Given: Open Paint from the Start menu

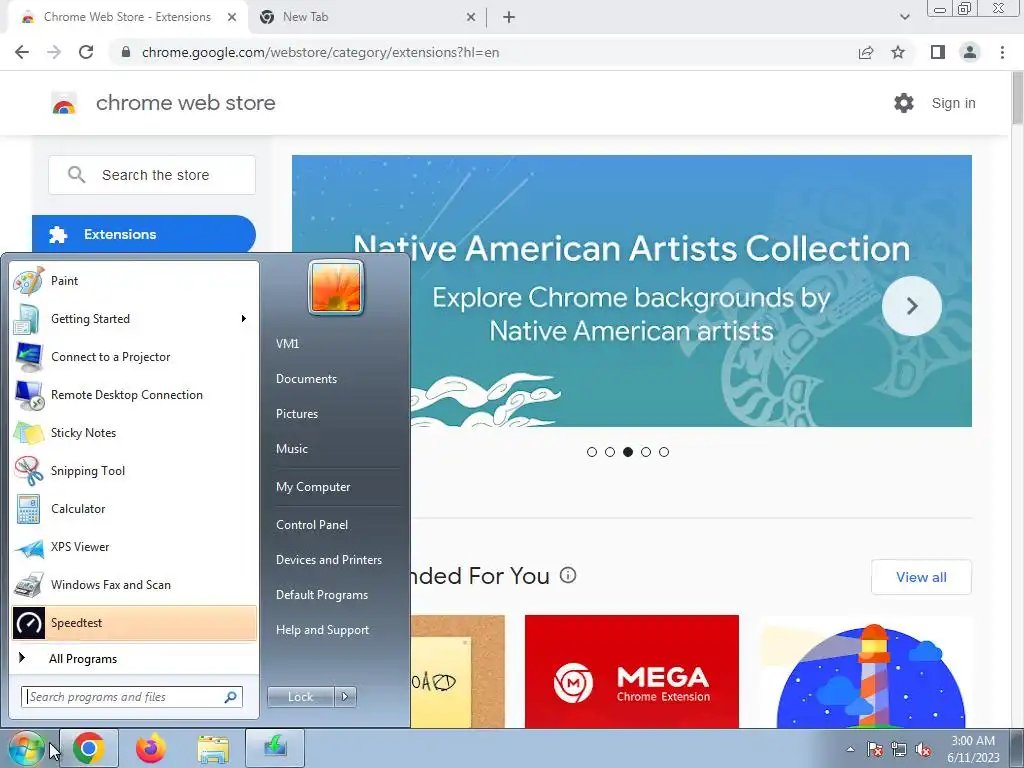Looking at the screenshot, I should pos(134,281).
